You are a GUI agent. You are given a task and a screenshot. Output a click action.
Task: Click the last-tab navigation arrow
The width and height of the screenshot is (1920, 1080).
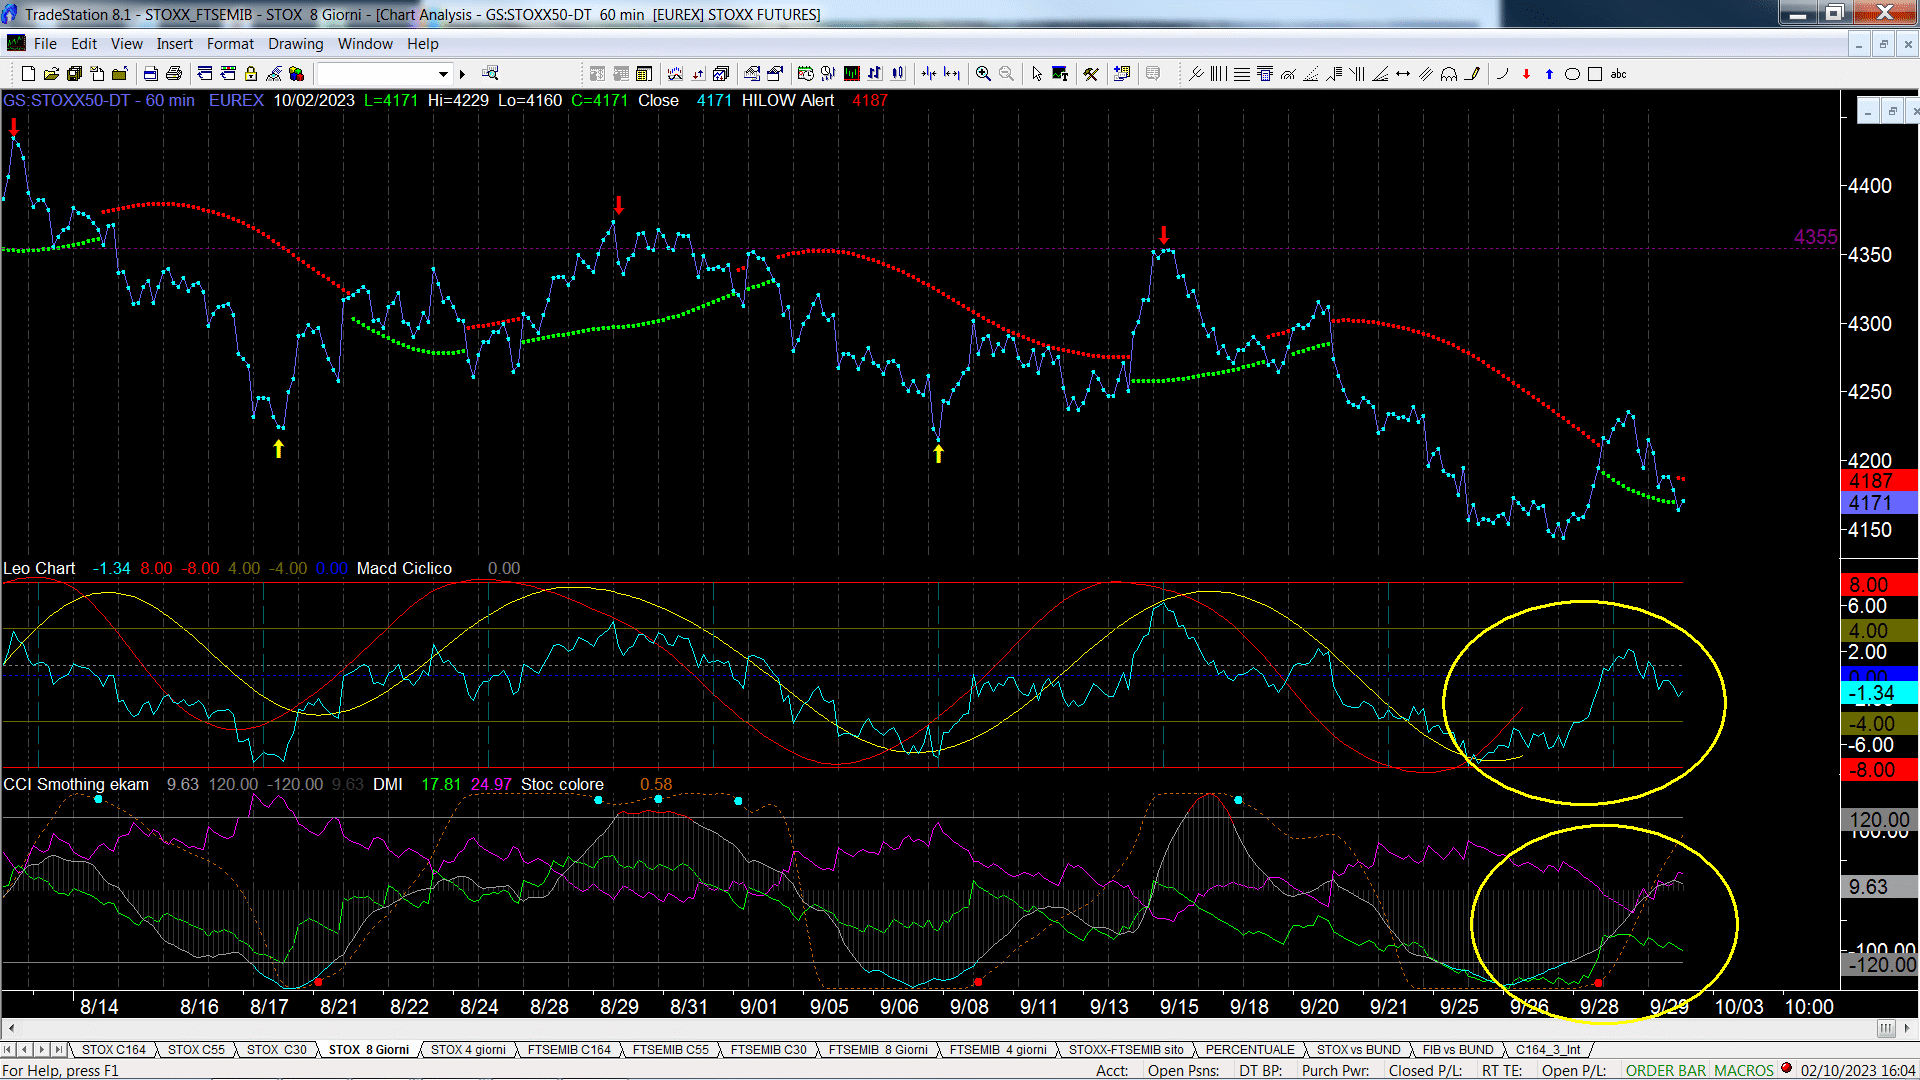coord(59,1050)
